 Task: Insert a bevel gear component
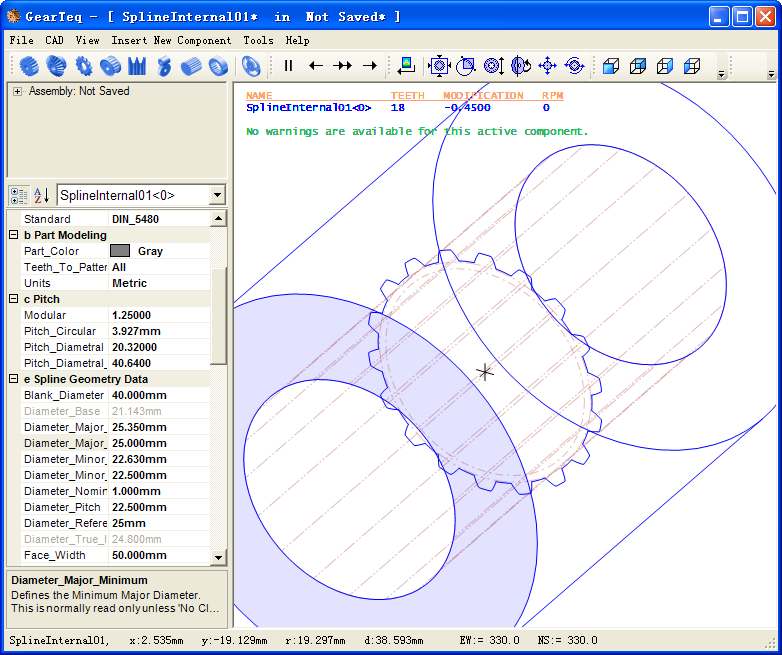click(x=56, y=66)
